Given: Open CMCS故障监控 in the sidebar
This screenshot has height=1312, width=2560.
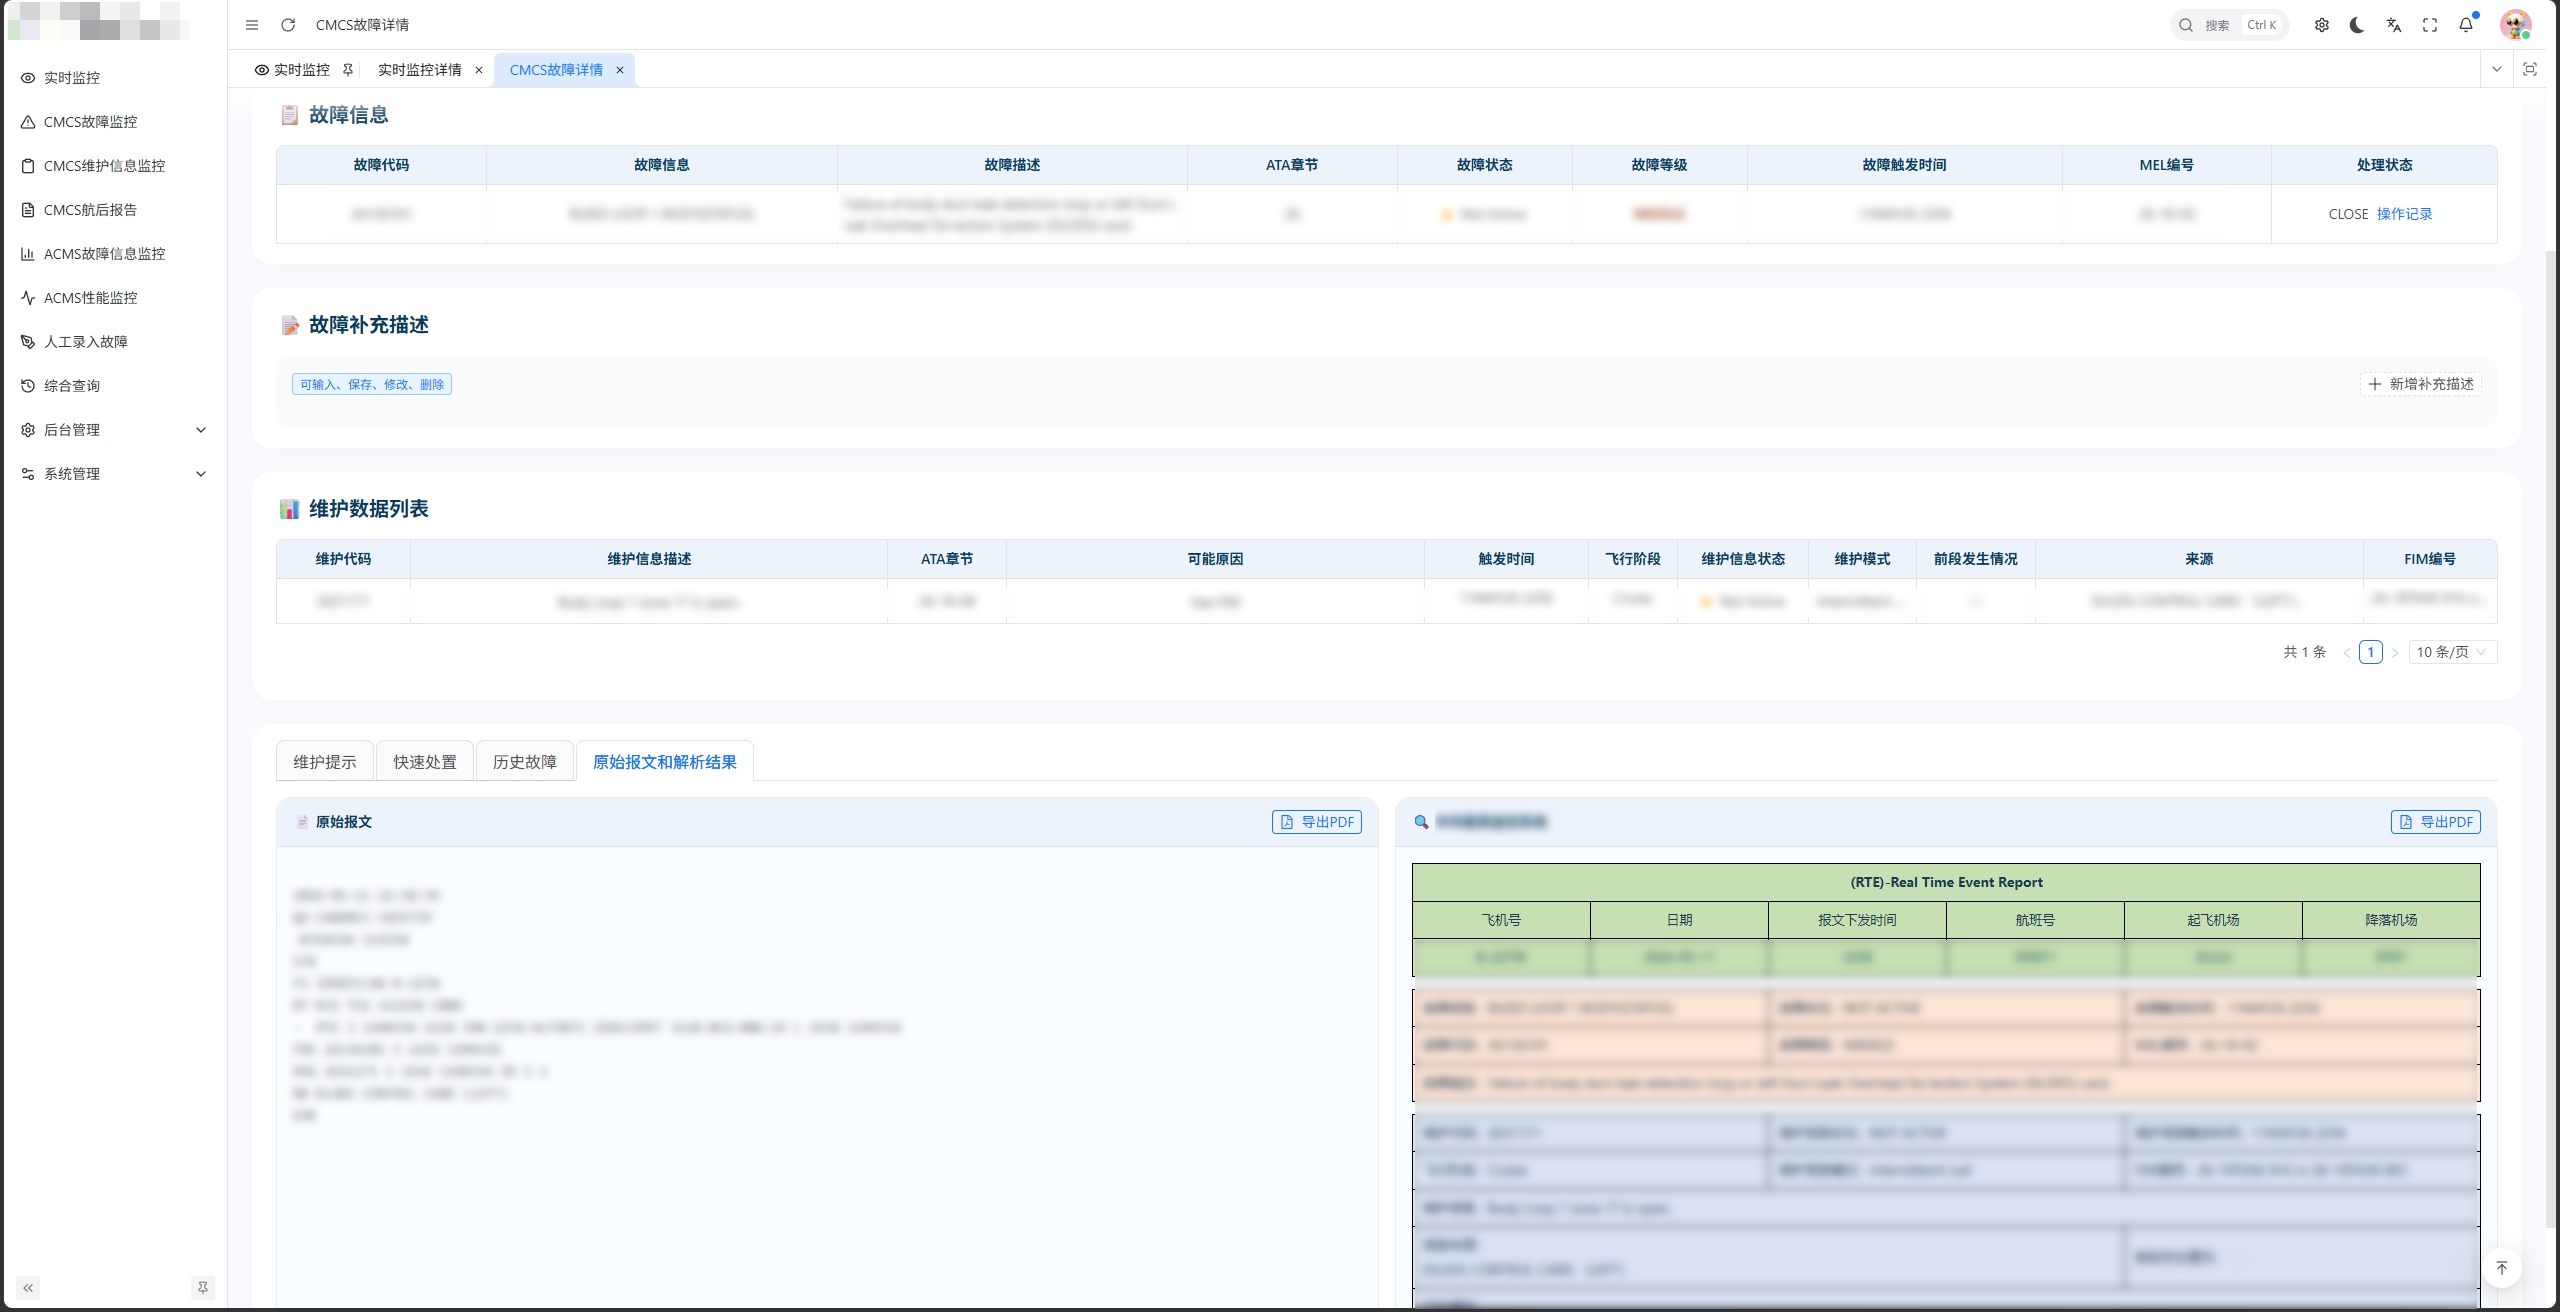Looking at the screenshot, I should [x=114, y=122].
